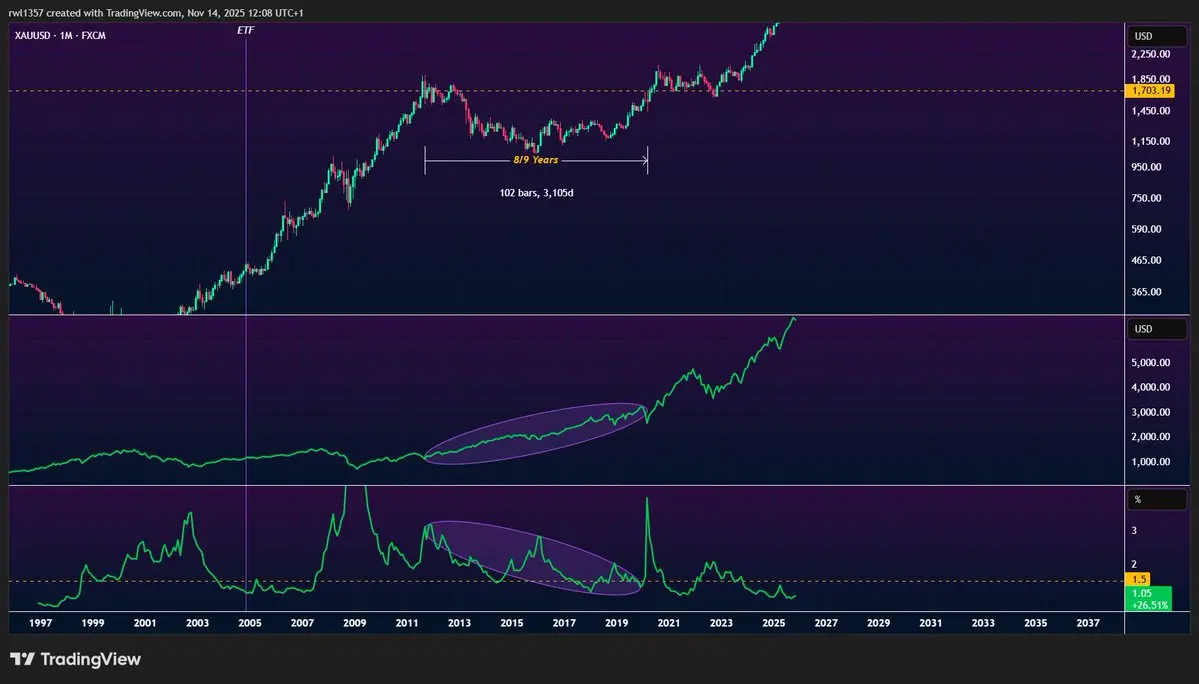This screenshot has height=684, width=1199.
Task: Click the 2013 time axis label
Action: [x=460, y=623]
